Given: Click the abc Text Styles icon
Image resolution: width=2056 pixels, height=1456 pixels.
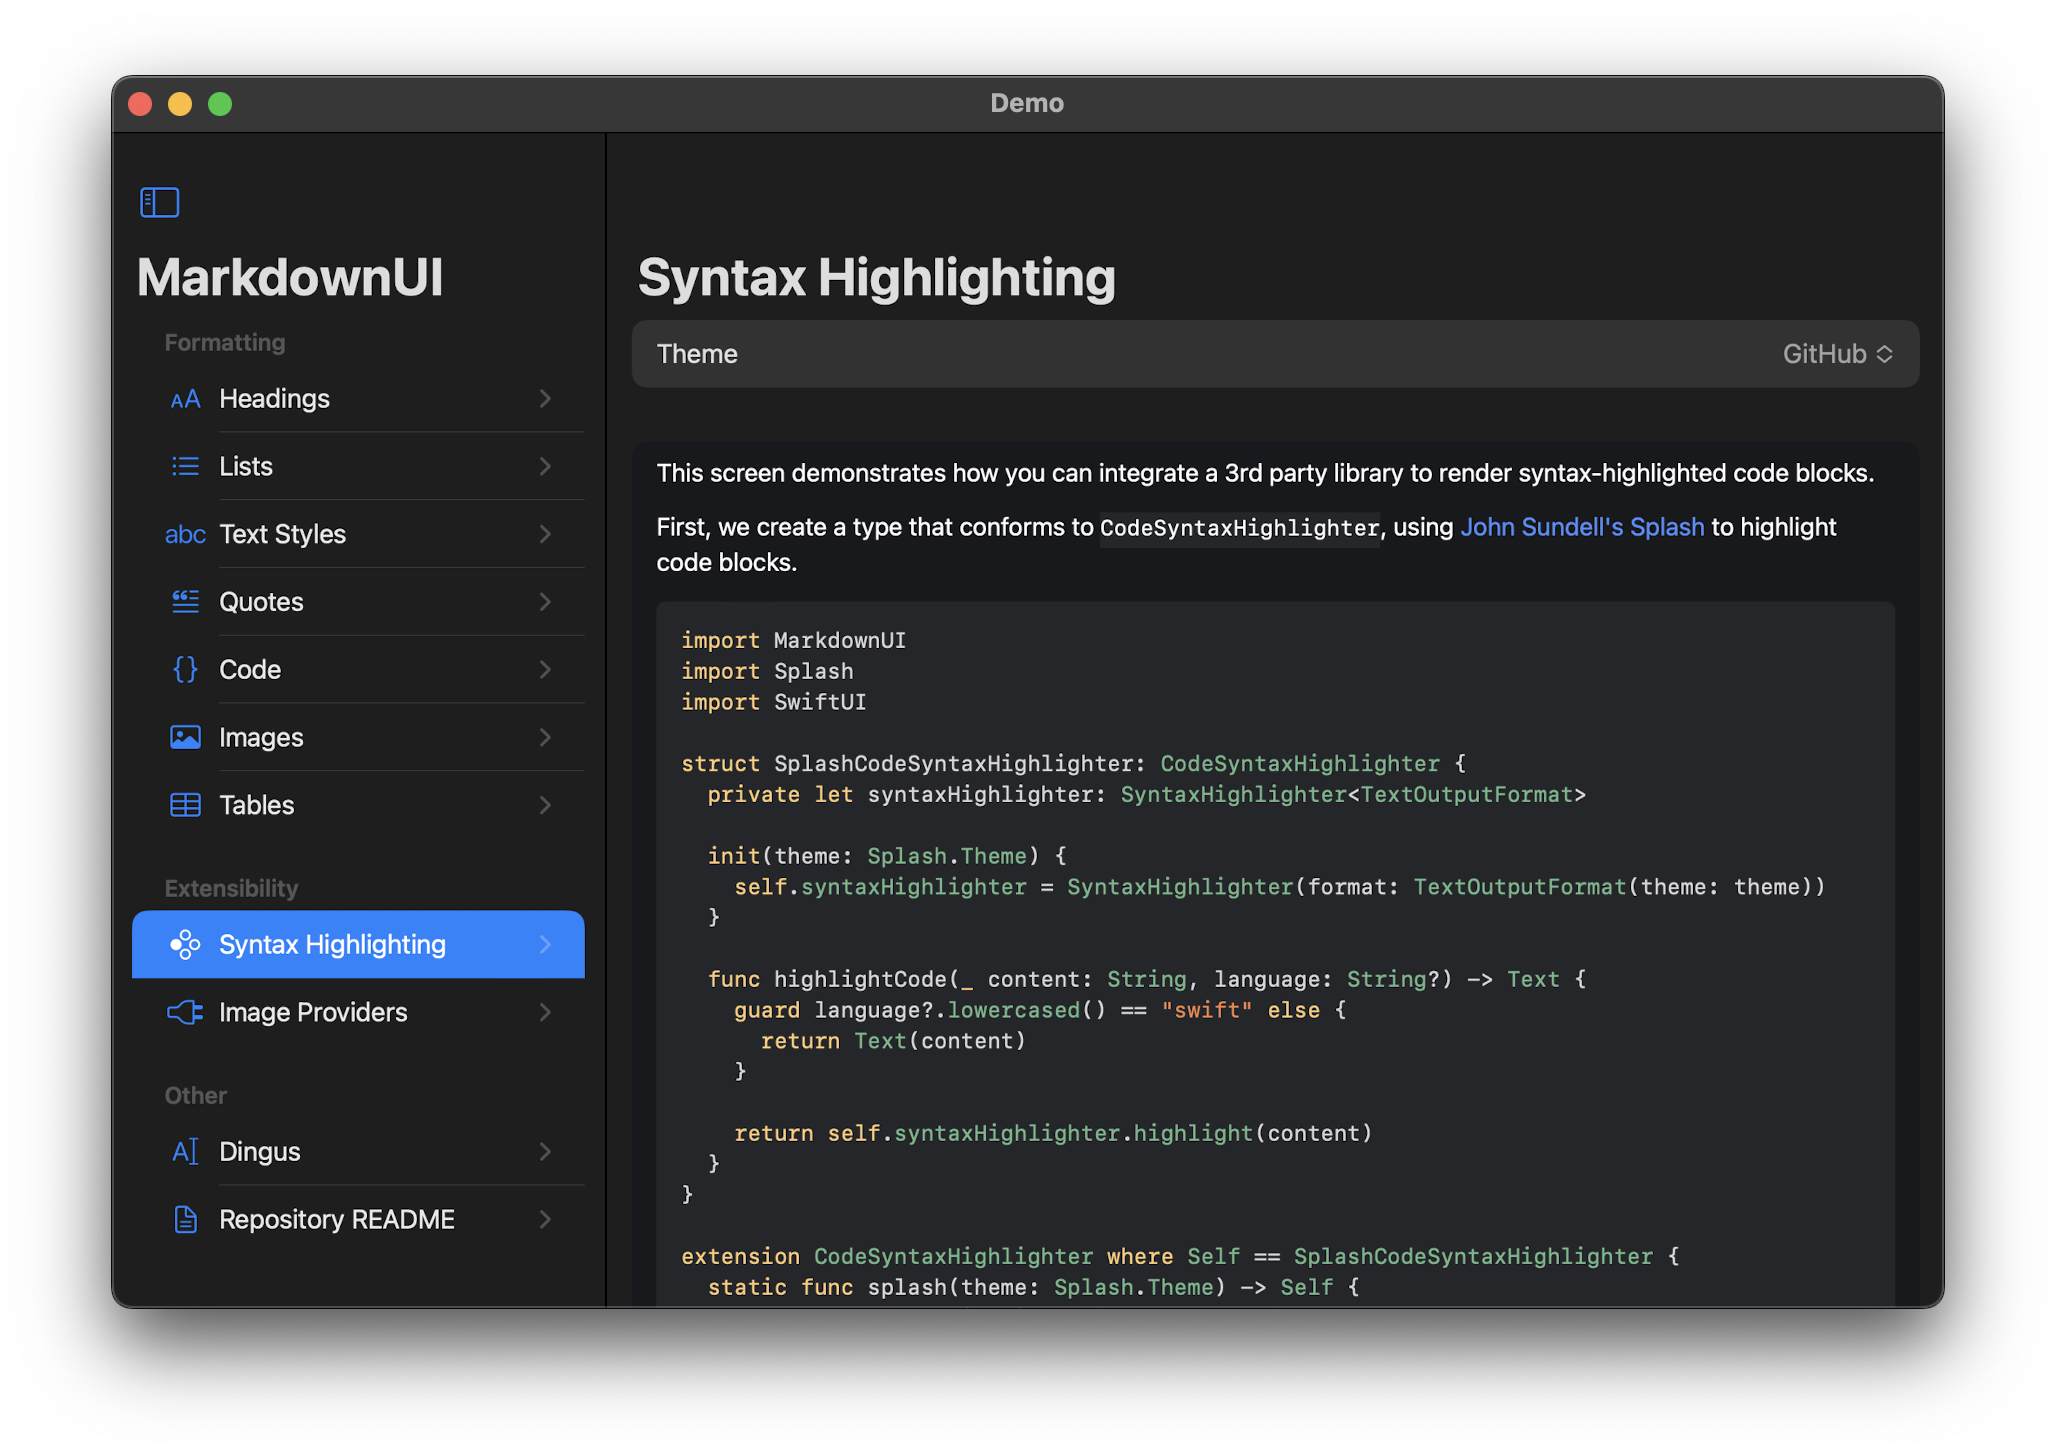Looking at the screenshot, I should (185, 534).
